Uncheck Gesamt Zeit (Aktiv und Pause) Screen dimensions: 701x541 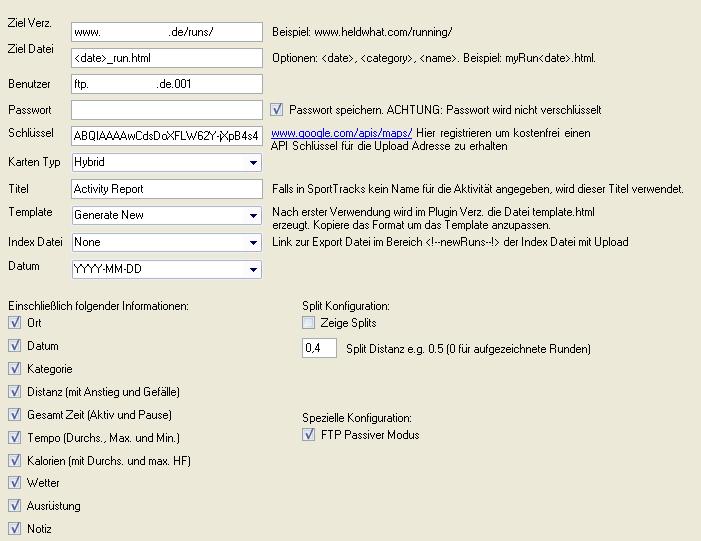[15, 415]
